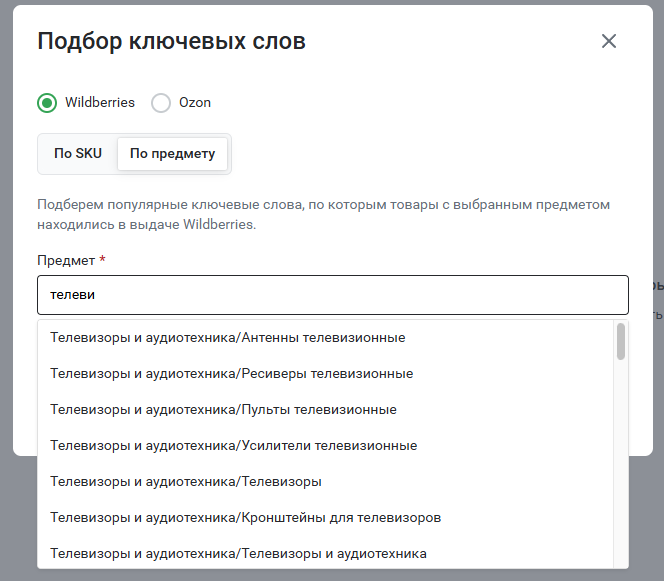Screen dimensions: 664x581
Task: Choose Ресиверы телевизионные from suggestions
Action: [325, 374]
